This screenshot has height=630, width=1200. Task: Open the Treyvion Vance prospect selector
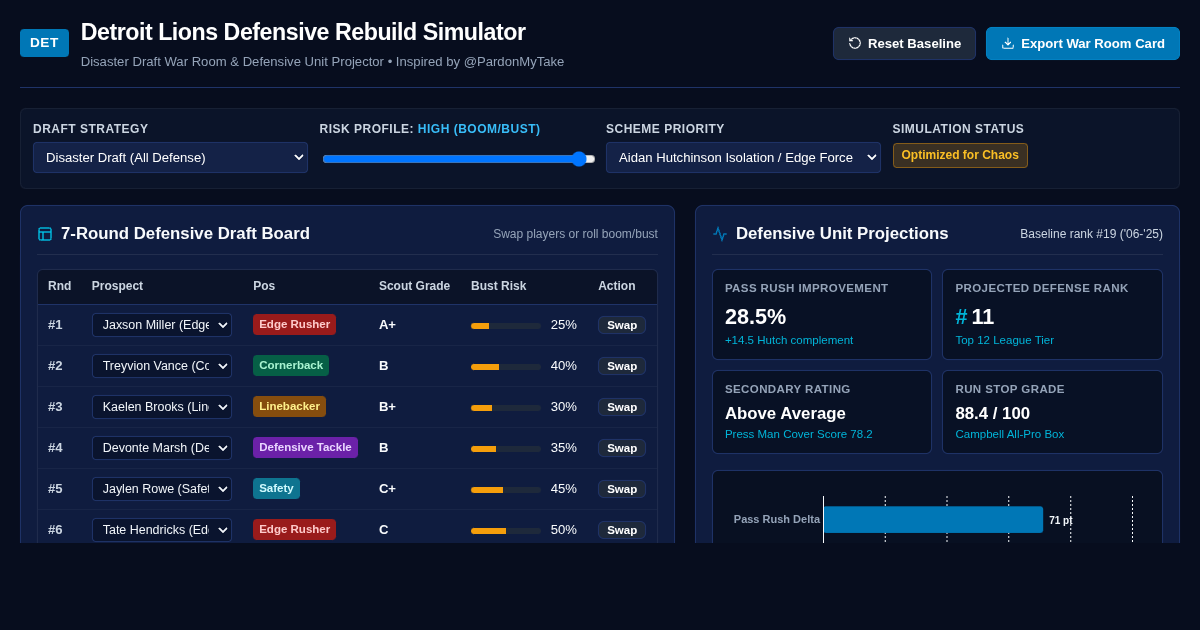click(x=162, y=366)
